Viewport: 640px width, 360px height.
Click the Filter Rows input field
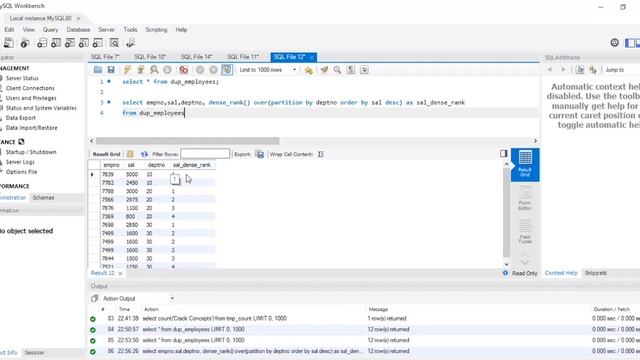[x=205, y=153]
